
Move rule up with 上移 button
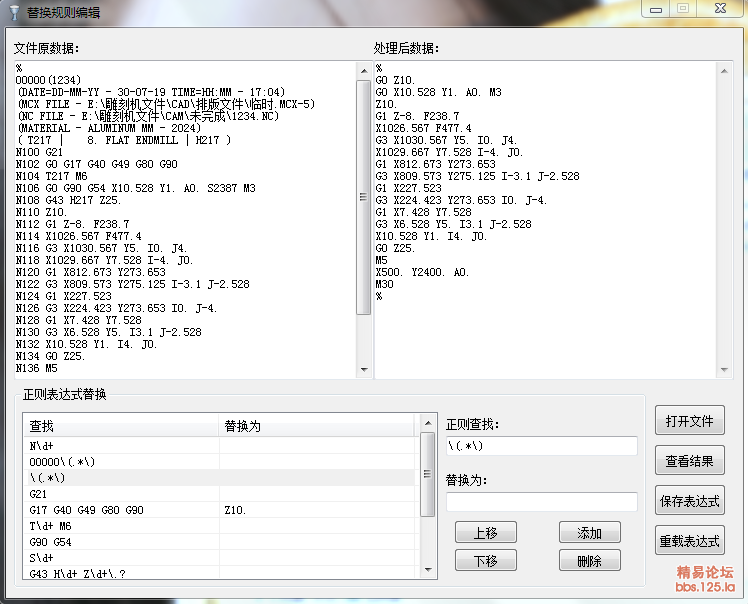coord(486,532)
